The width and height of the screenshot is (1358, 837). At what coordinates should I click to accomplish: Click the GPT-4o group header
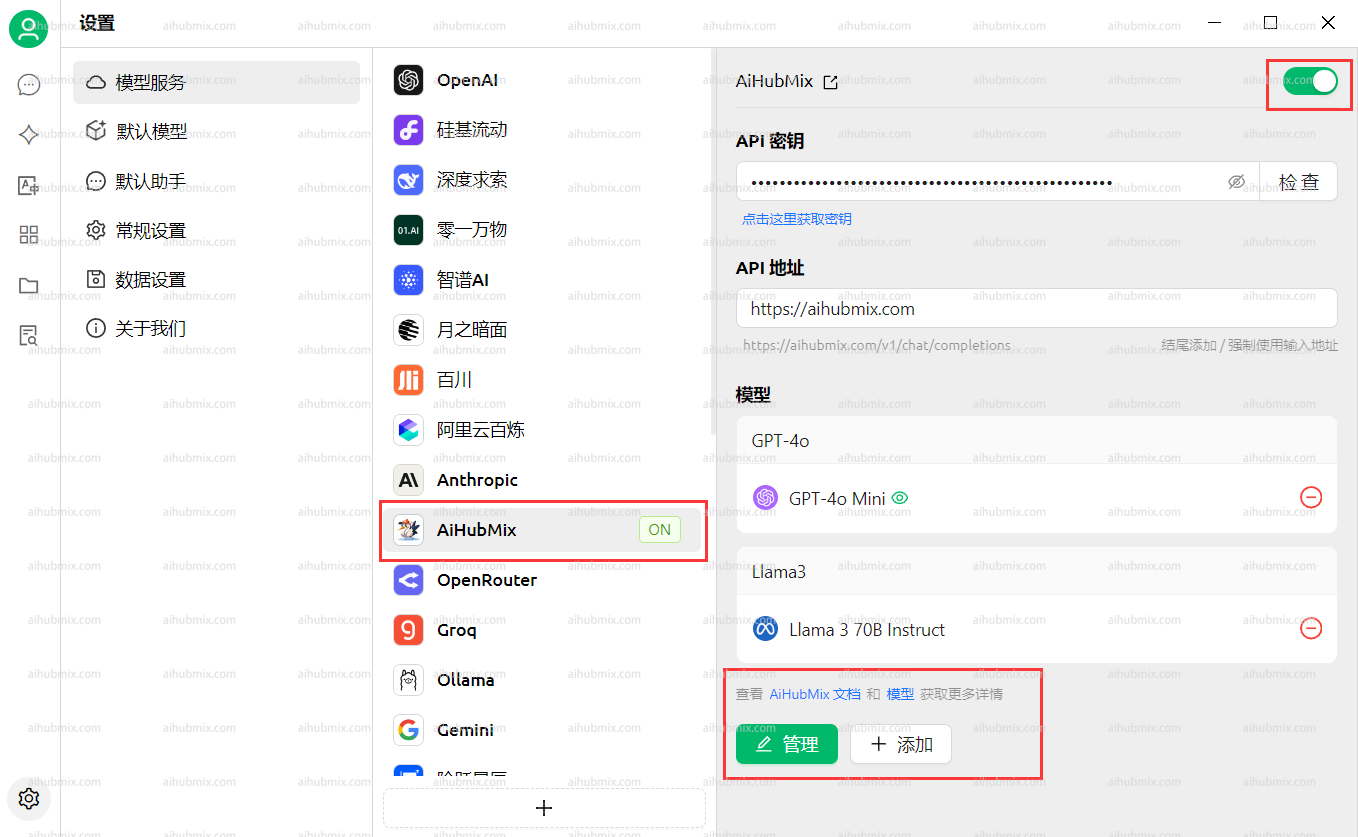tap(1036, 440)
